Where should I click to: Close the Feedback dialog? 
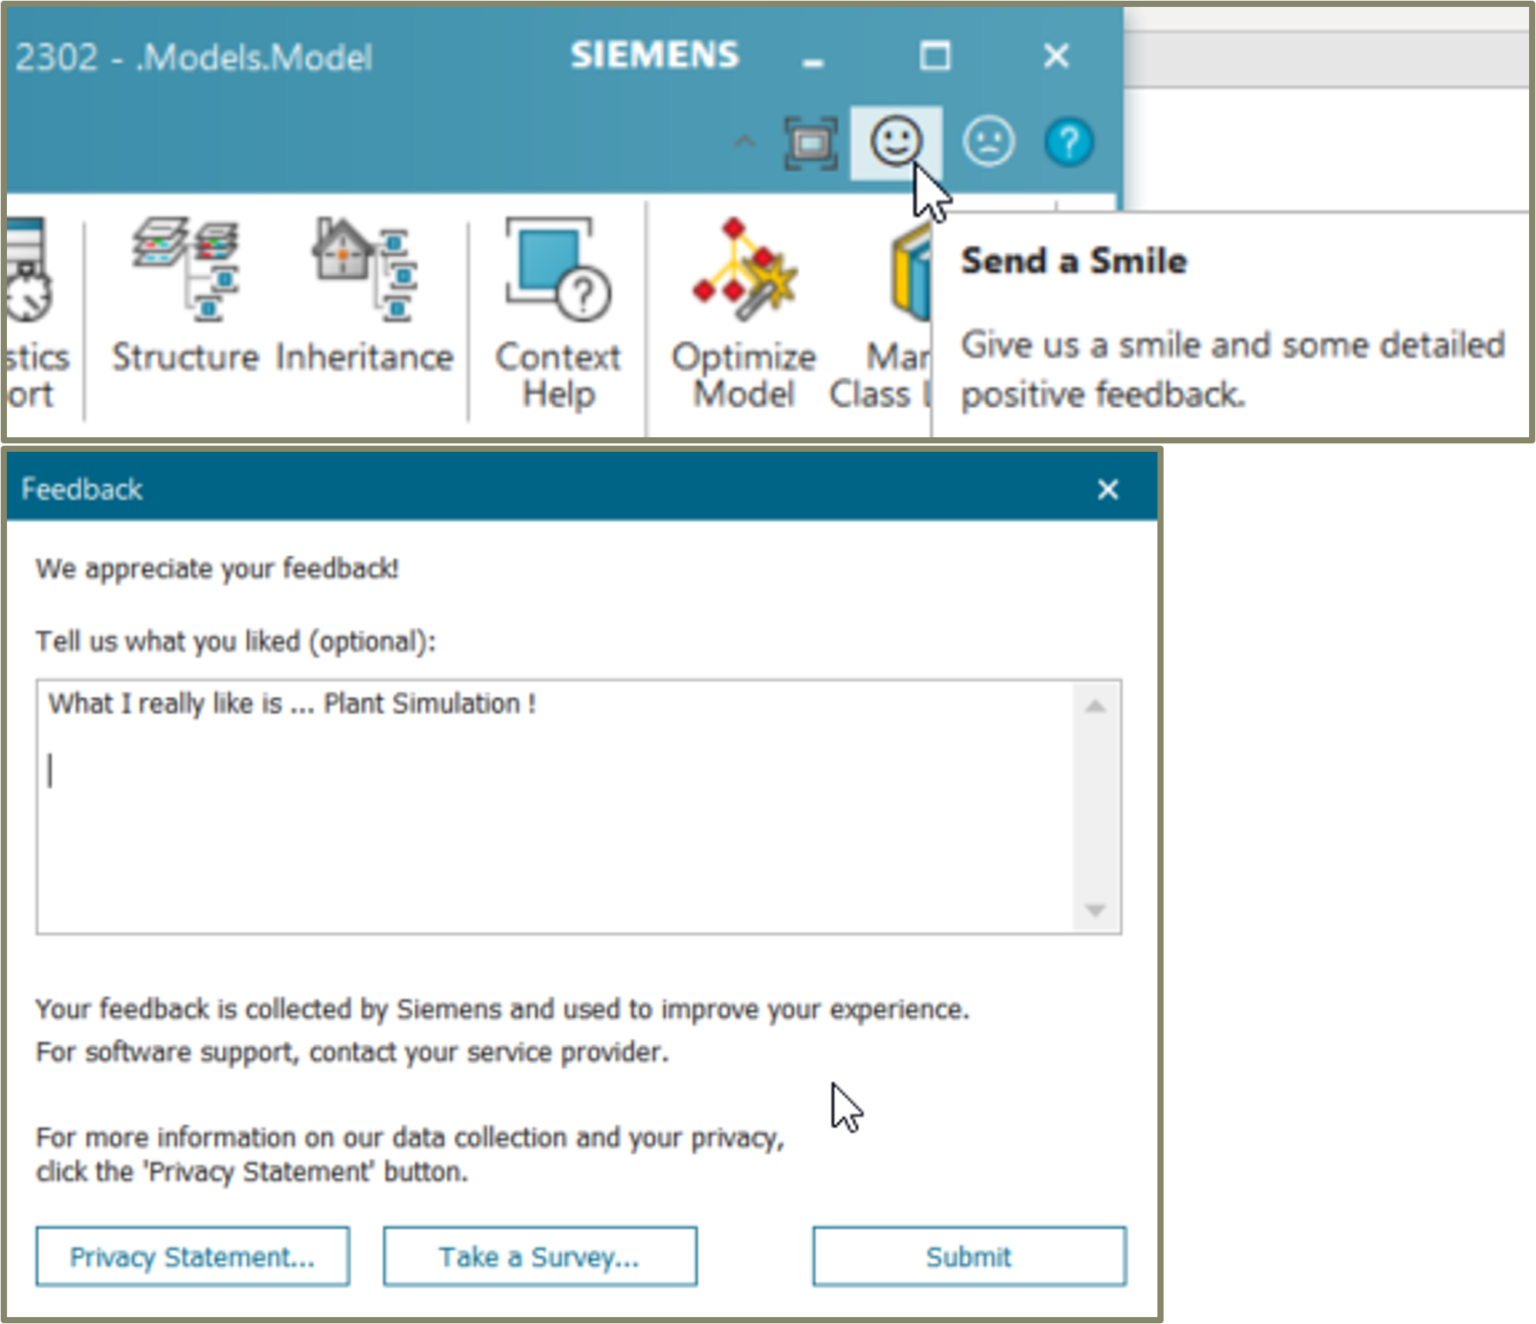(x=1108, y=490)
